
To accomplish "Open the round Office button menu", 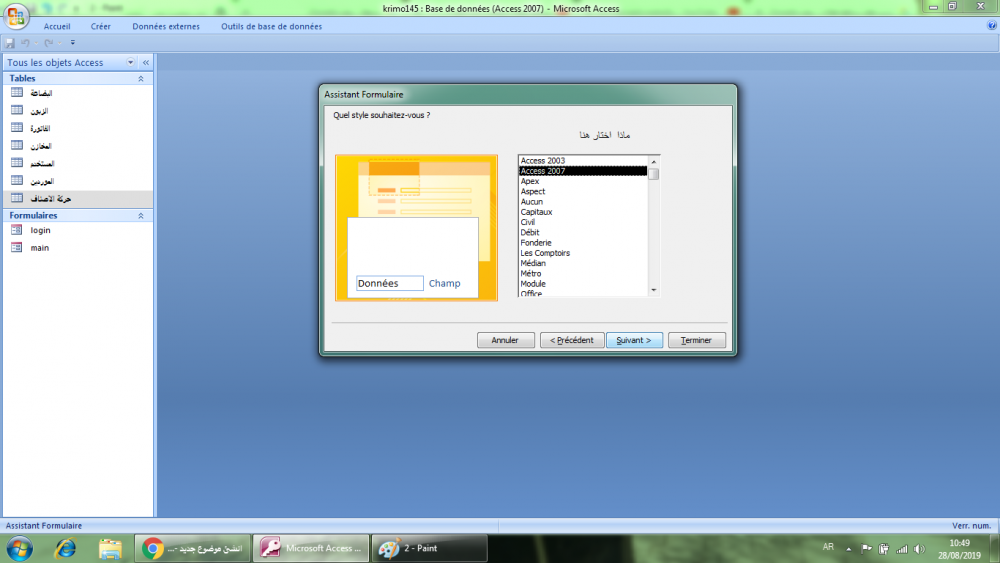I will 16,15.
